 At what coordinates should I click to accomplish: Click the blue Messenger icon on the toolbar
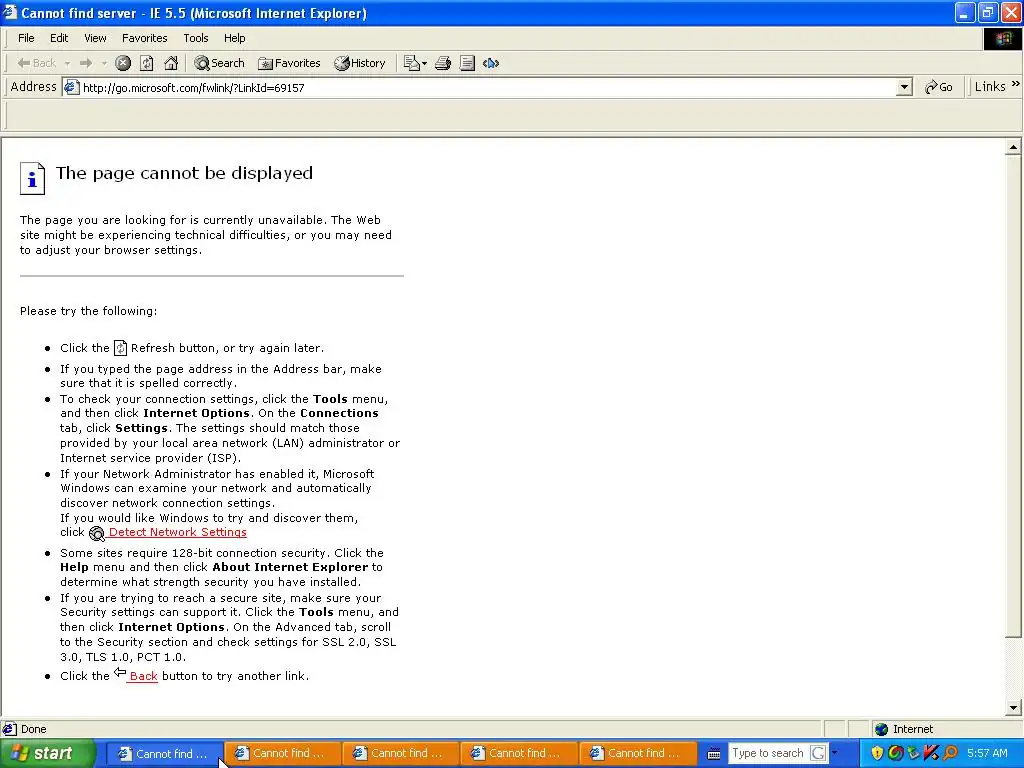click(491, 63)
